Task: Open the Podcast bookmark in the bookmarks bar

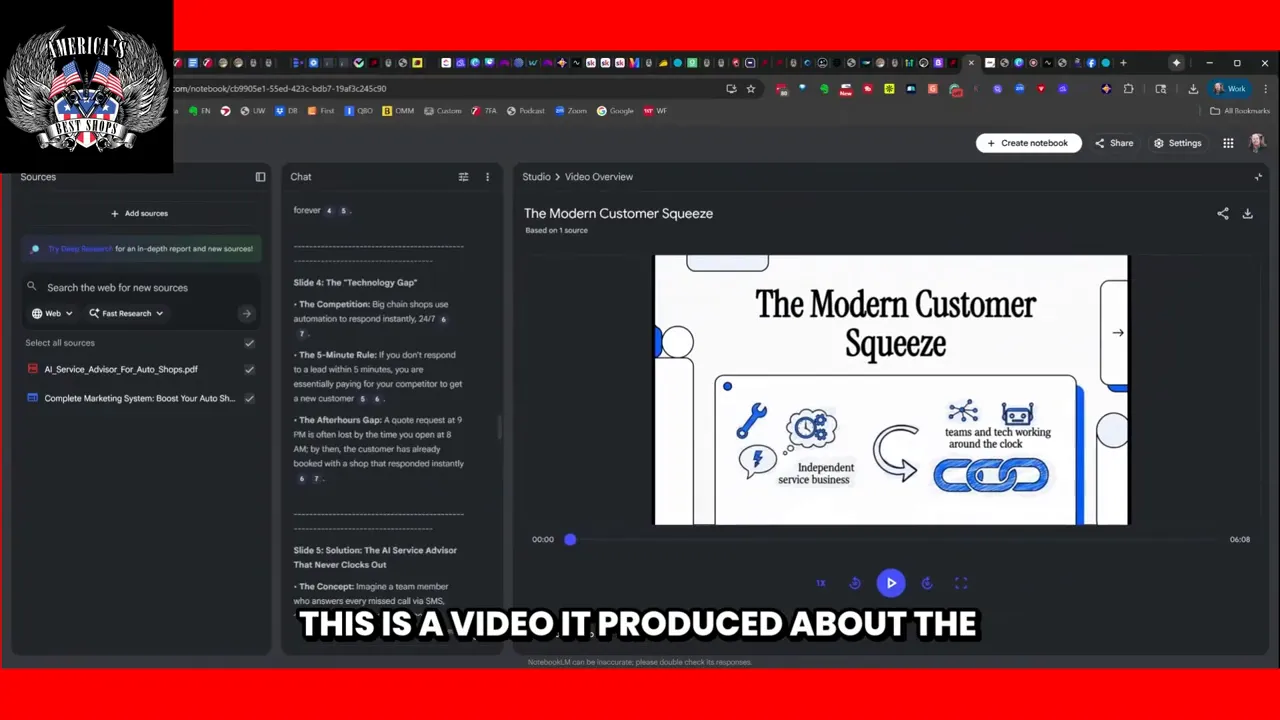Action: point(525,111)
